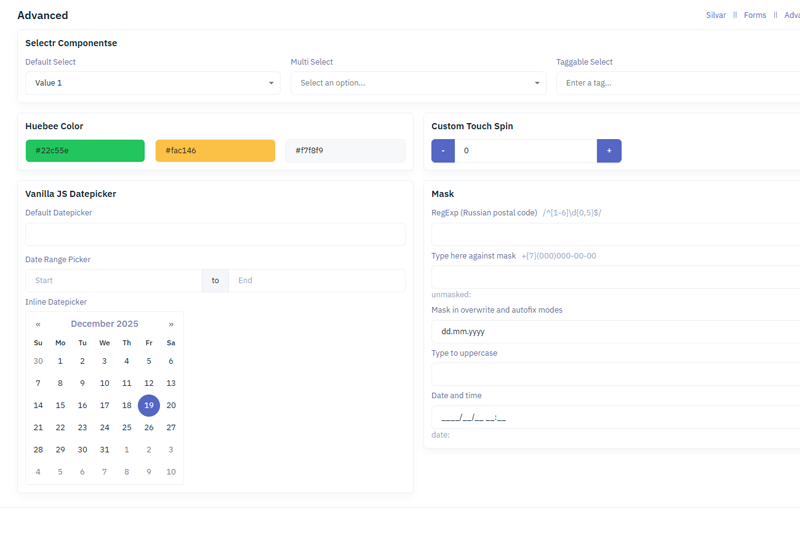Image resolution: width=800 pixels, height=533 pixels.
Task: Open the green #22c55e color swatch
Action: point(85,151)
